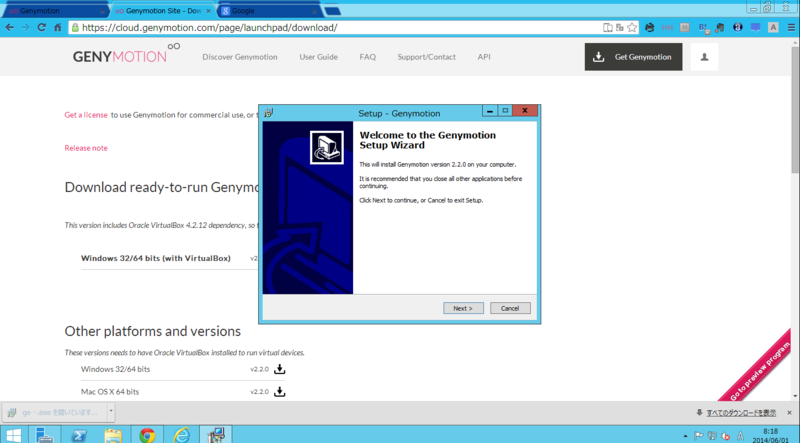Click the IME 'A' input mode indicator
The image size is (800, 443).
tap(740, 436)
